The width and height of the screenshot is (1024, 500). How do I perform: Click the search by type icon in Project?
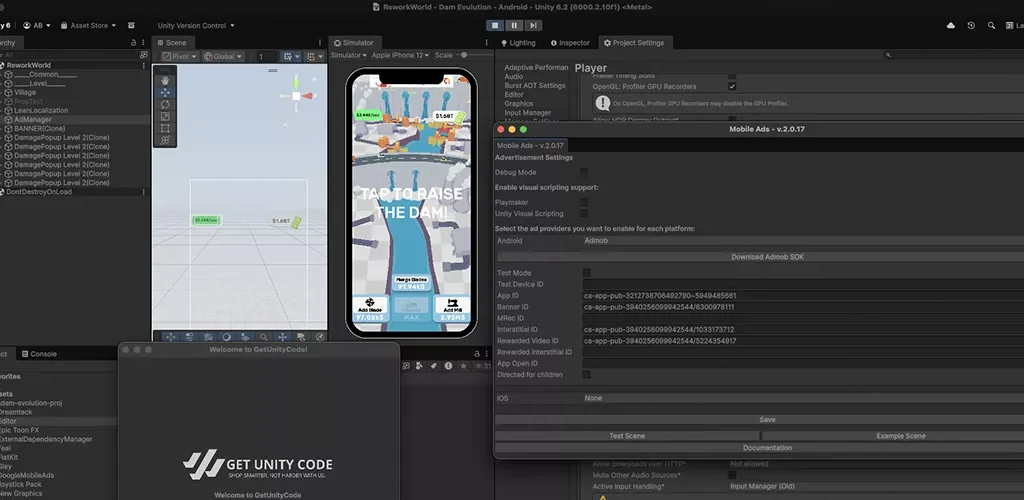pos(420,366)
